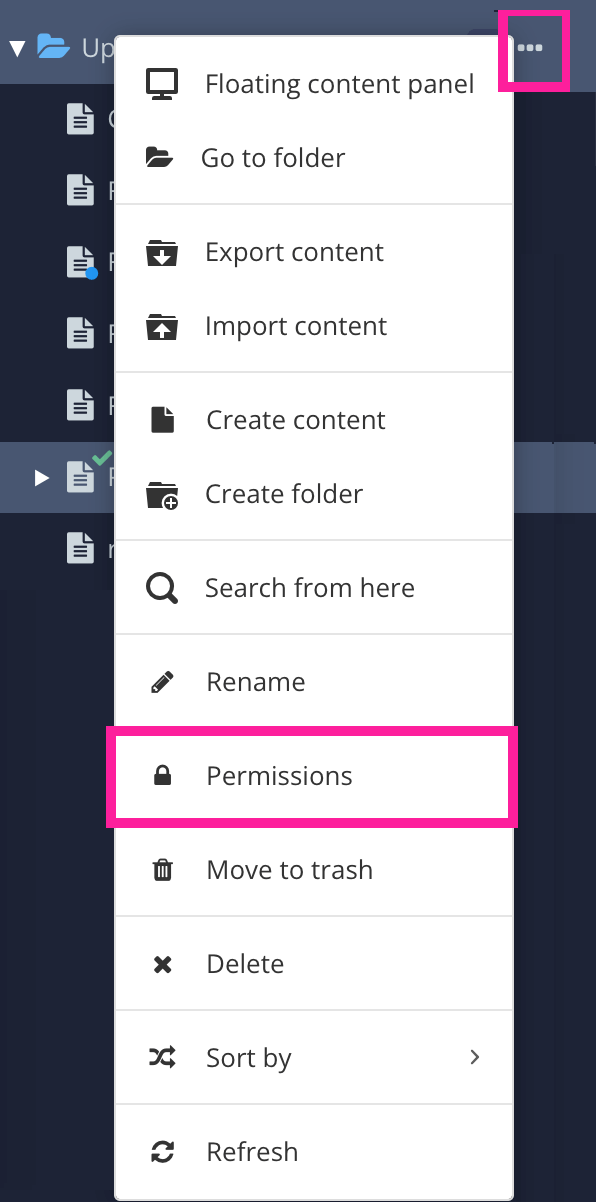Click the Floating content panel monitor icon
The width and height of the screenshot is (596, 1202).
pyautogui.click(x=160, y=83)
